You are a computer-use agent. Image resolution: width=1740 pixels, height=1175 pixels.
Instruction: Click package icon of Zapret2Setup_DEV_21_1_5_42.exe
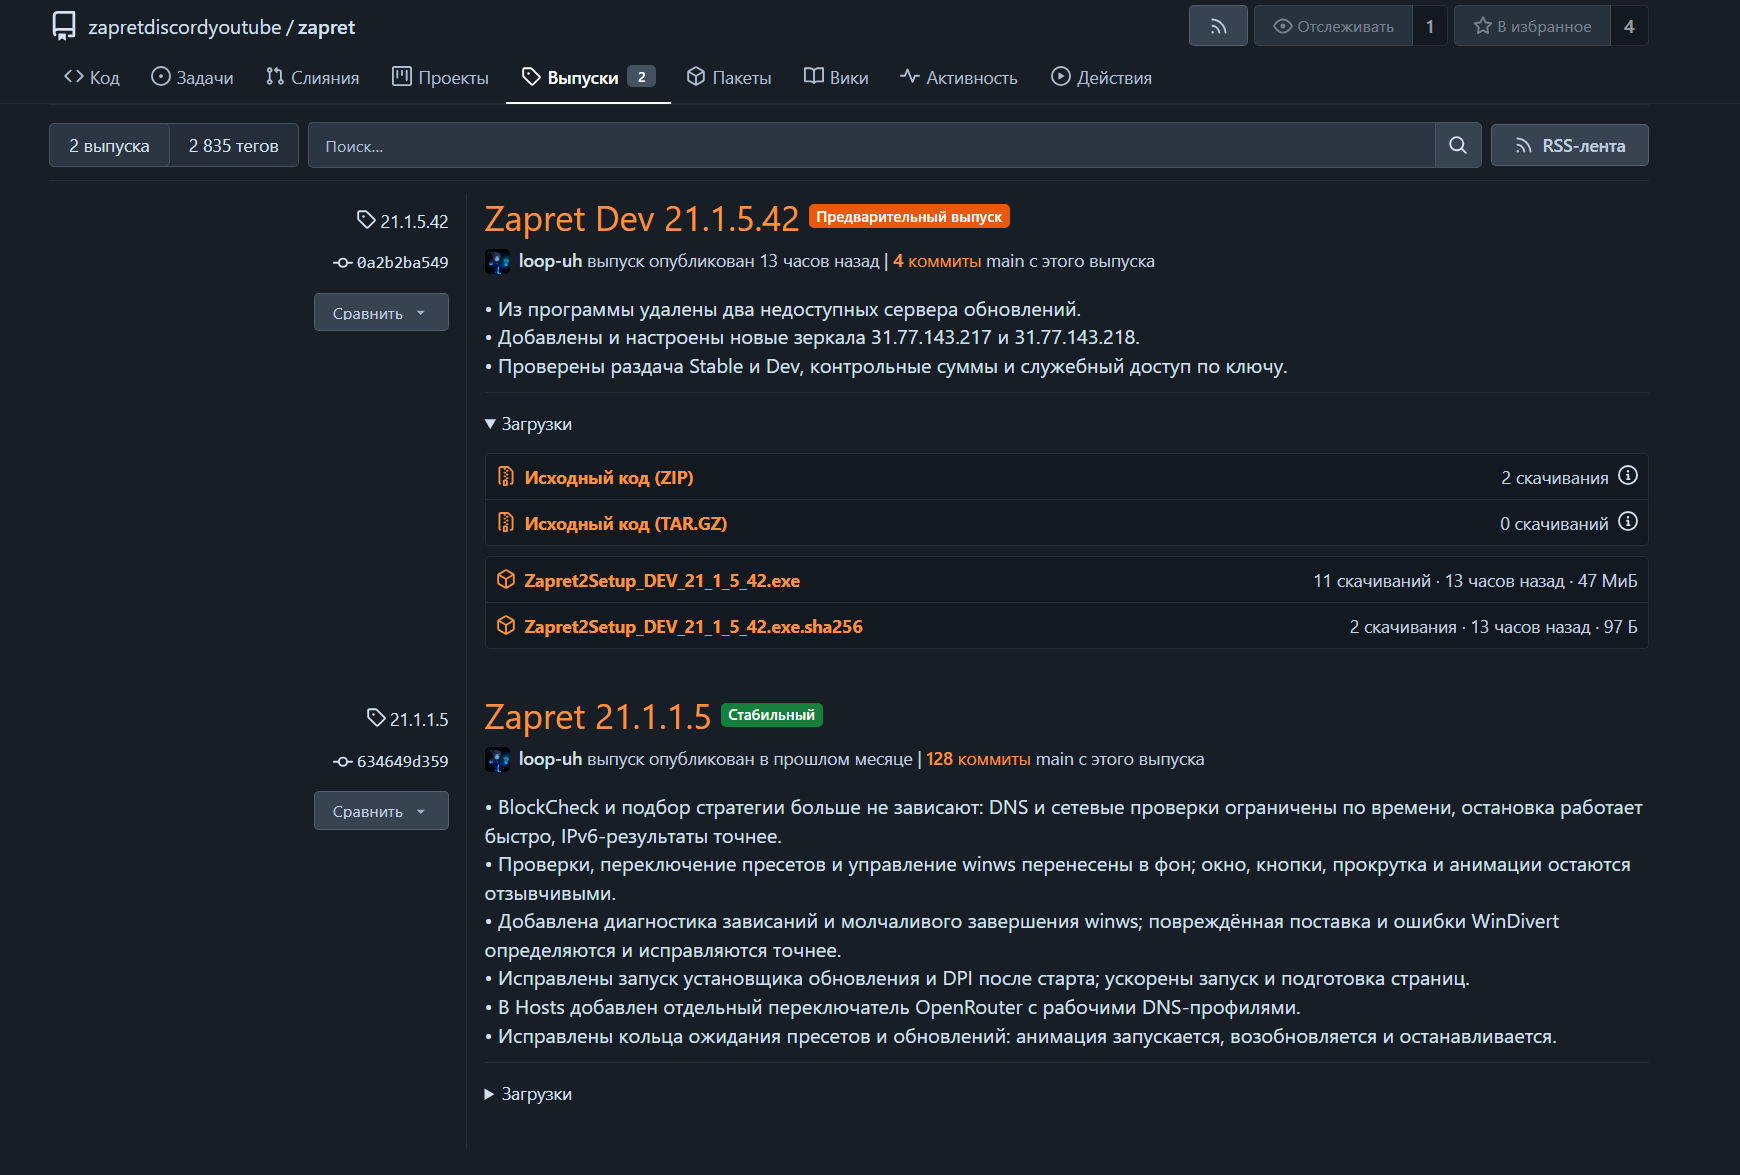point(506,580)
